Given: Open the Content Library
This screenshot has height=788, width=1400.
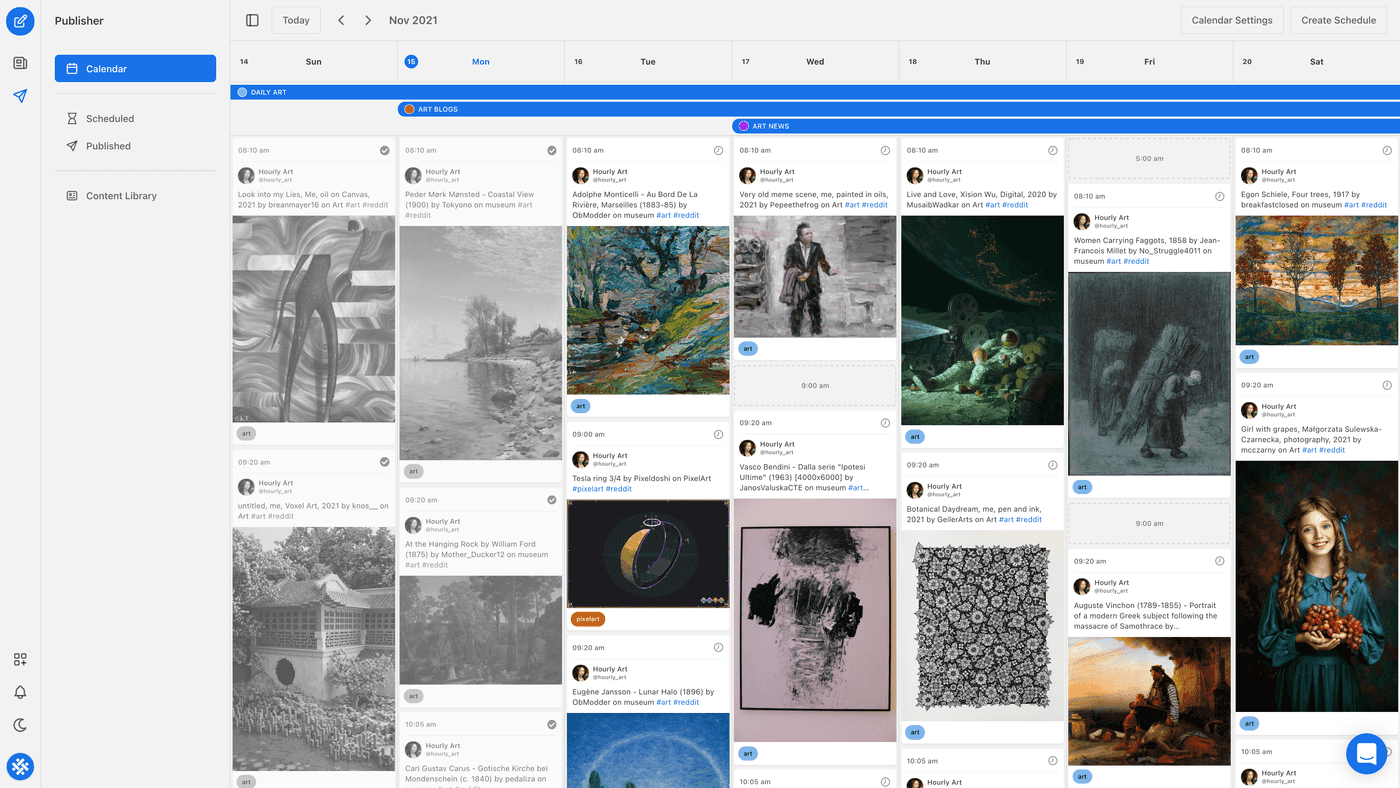Looking at the screenshot, I should click(121, 196).
